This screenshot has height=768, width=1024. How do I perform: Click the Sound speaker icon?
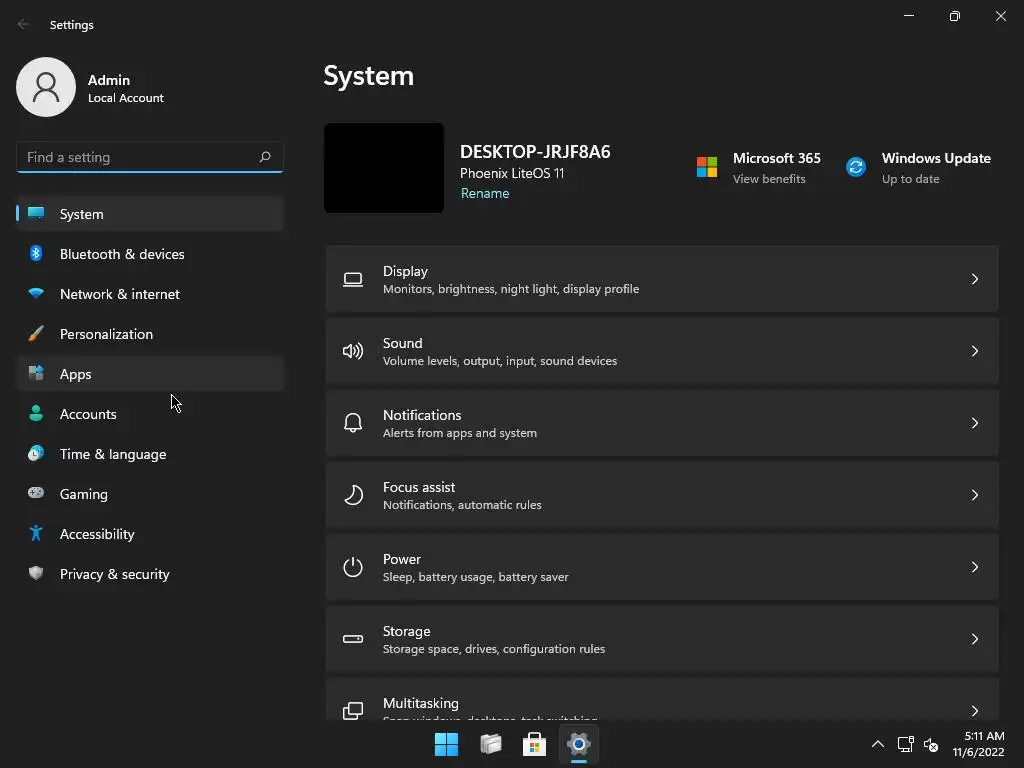pyautogui.click(x=353, y=351)
